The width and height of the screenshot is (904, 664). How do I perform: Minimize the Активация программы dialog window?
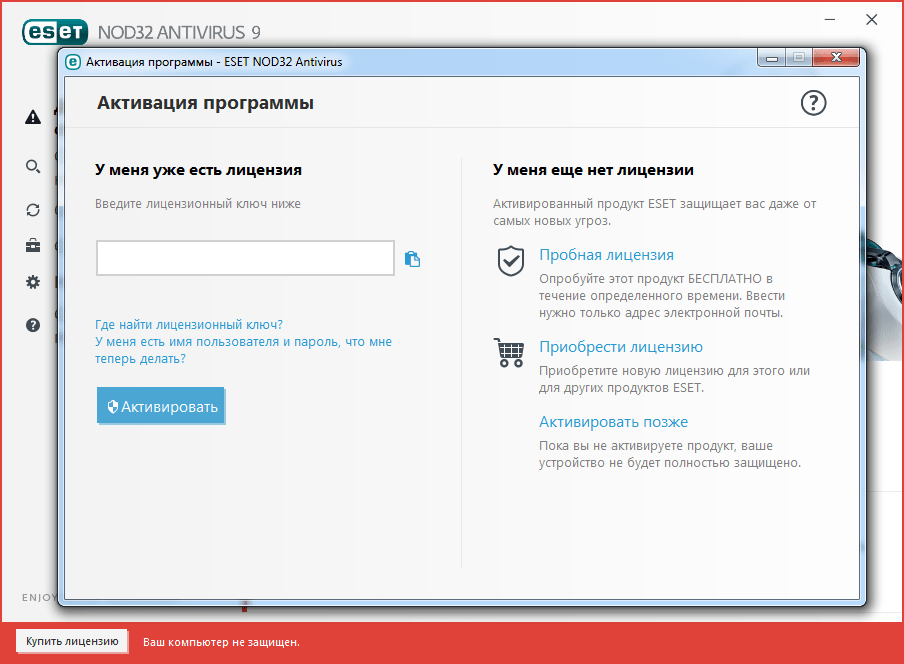pos(771,58)
